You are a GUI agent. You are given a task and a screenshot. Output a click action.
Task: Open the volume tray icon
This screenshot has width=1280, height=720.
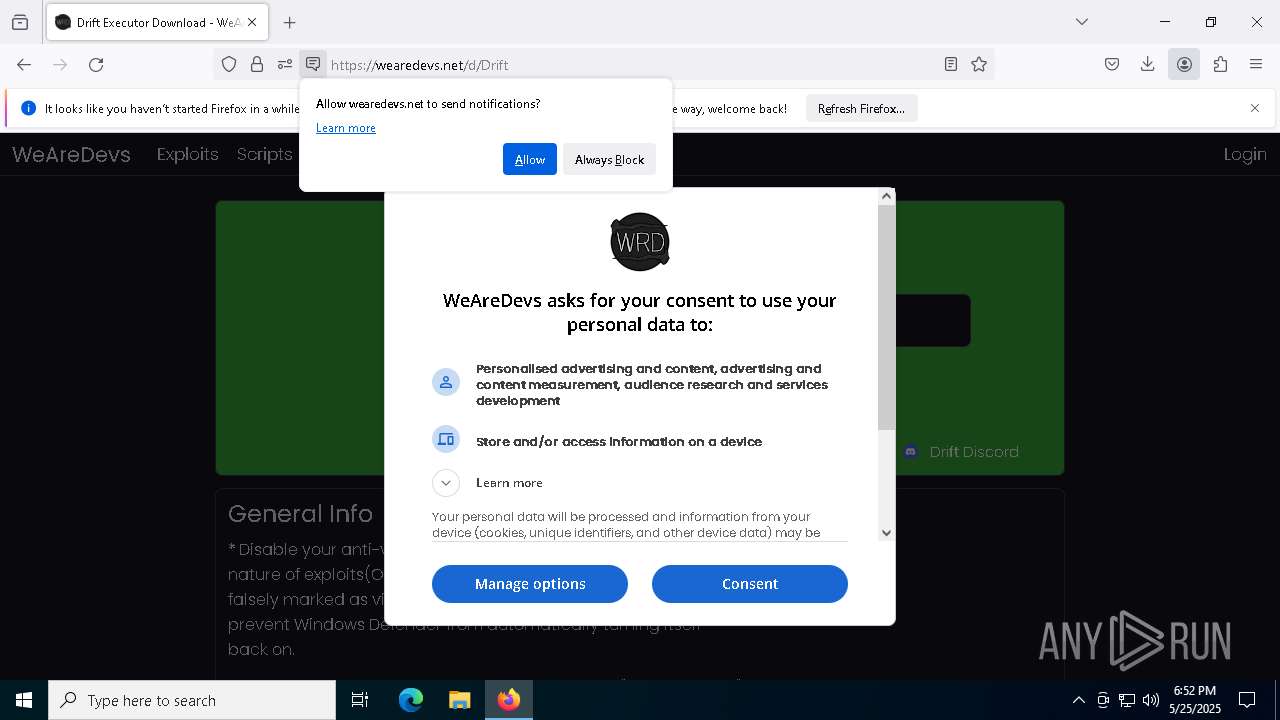(1151, 700)
